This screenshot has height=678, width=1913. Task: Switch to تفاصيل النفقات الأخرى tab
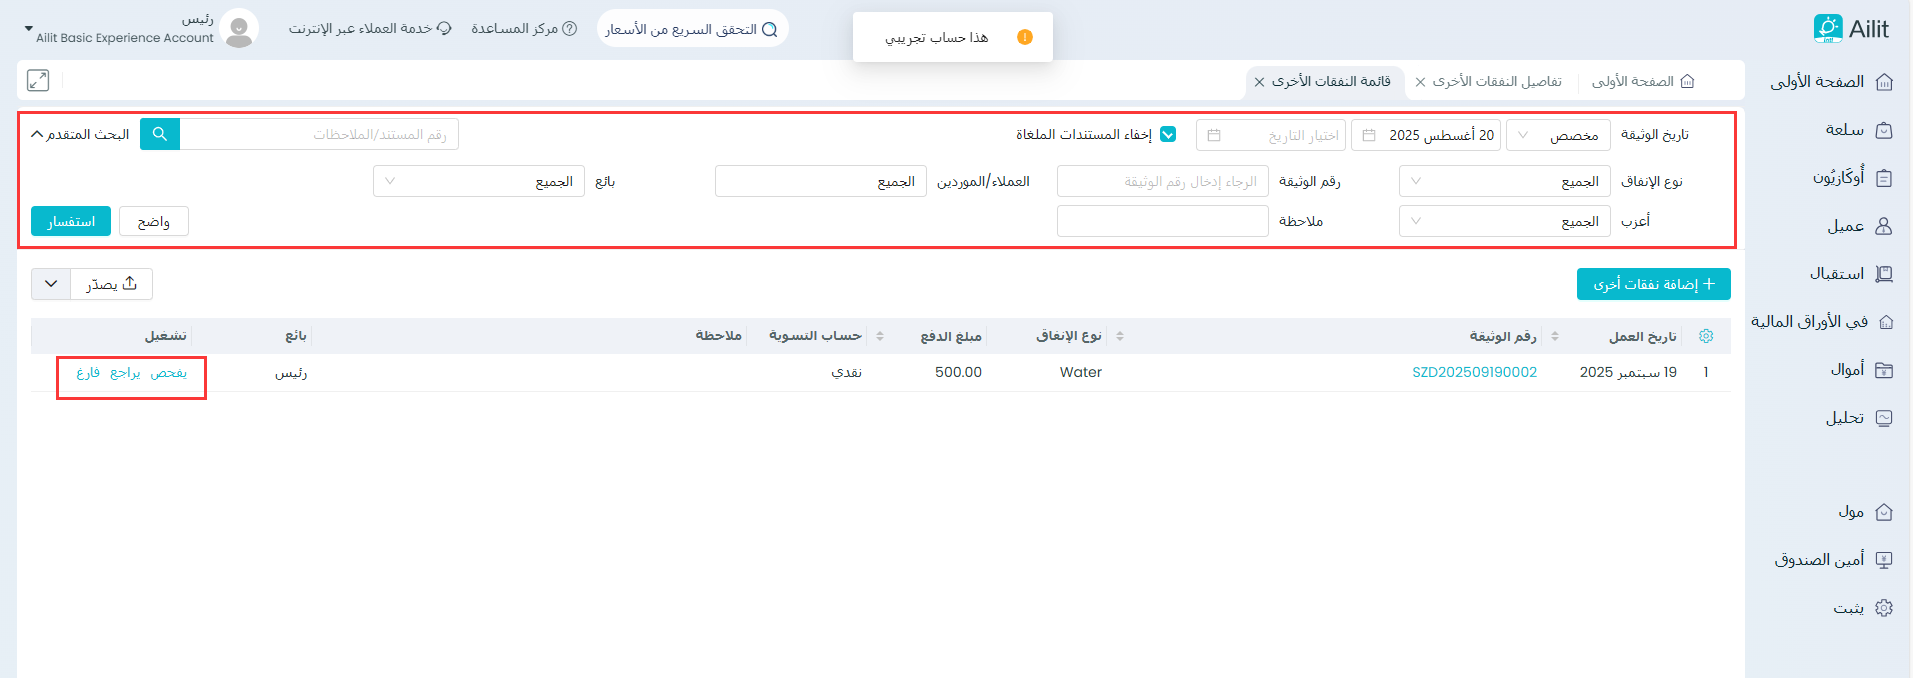[1496, 82]
